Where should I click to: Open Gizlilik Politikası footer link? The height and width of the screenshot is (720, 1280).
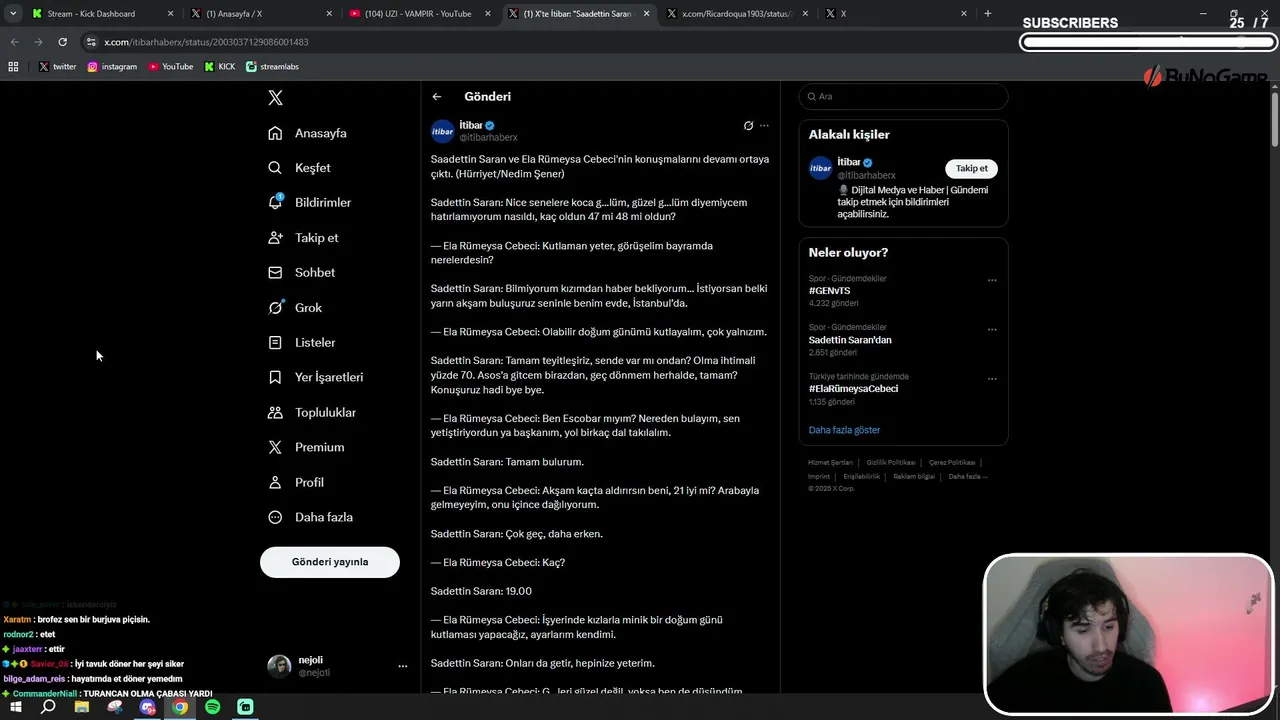(x=891, y=463)
